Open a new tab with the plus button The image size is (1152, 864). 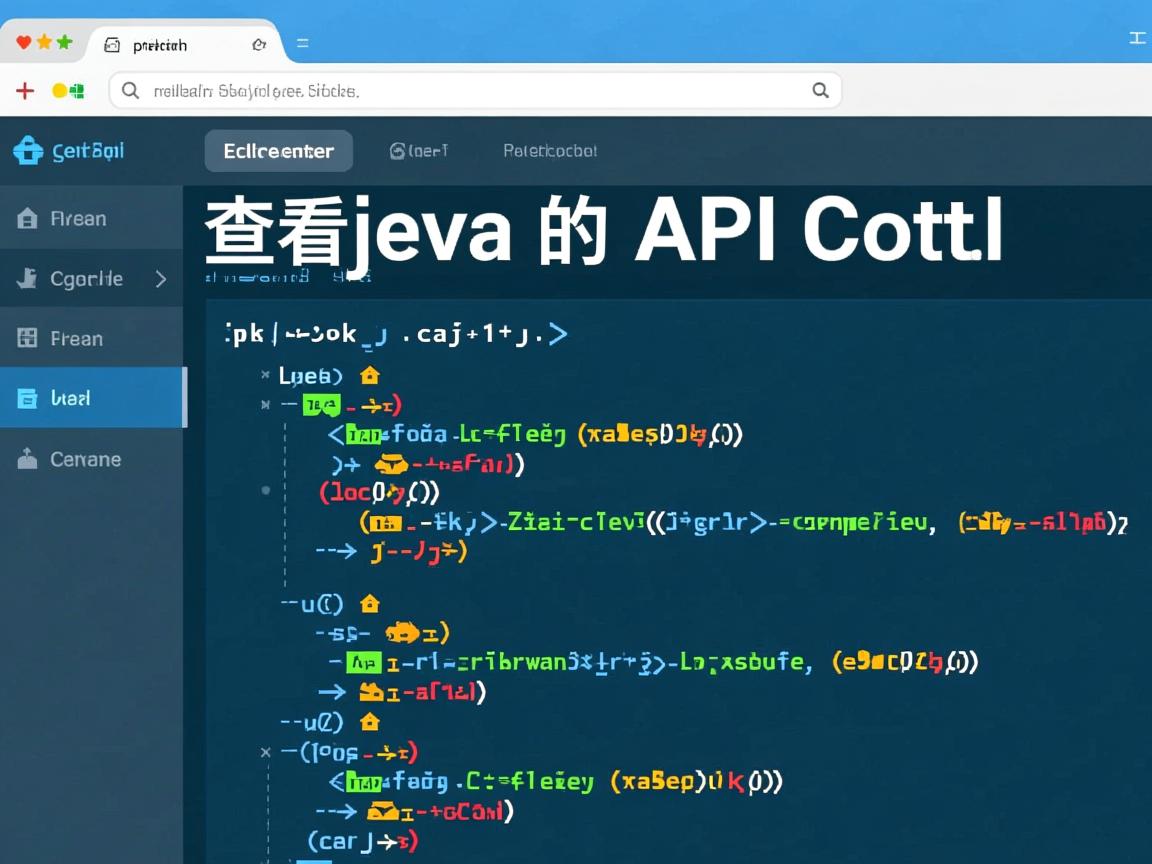[24, 90]
